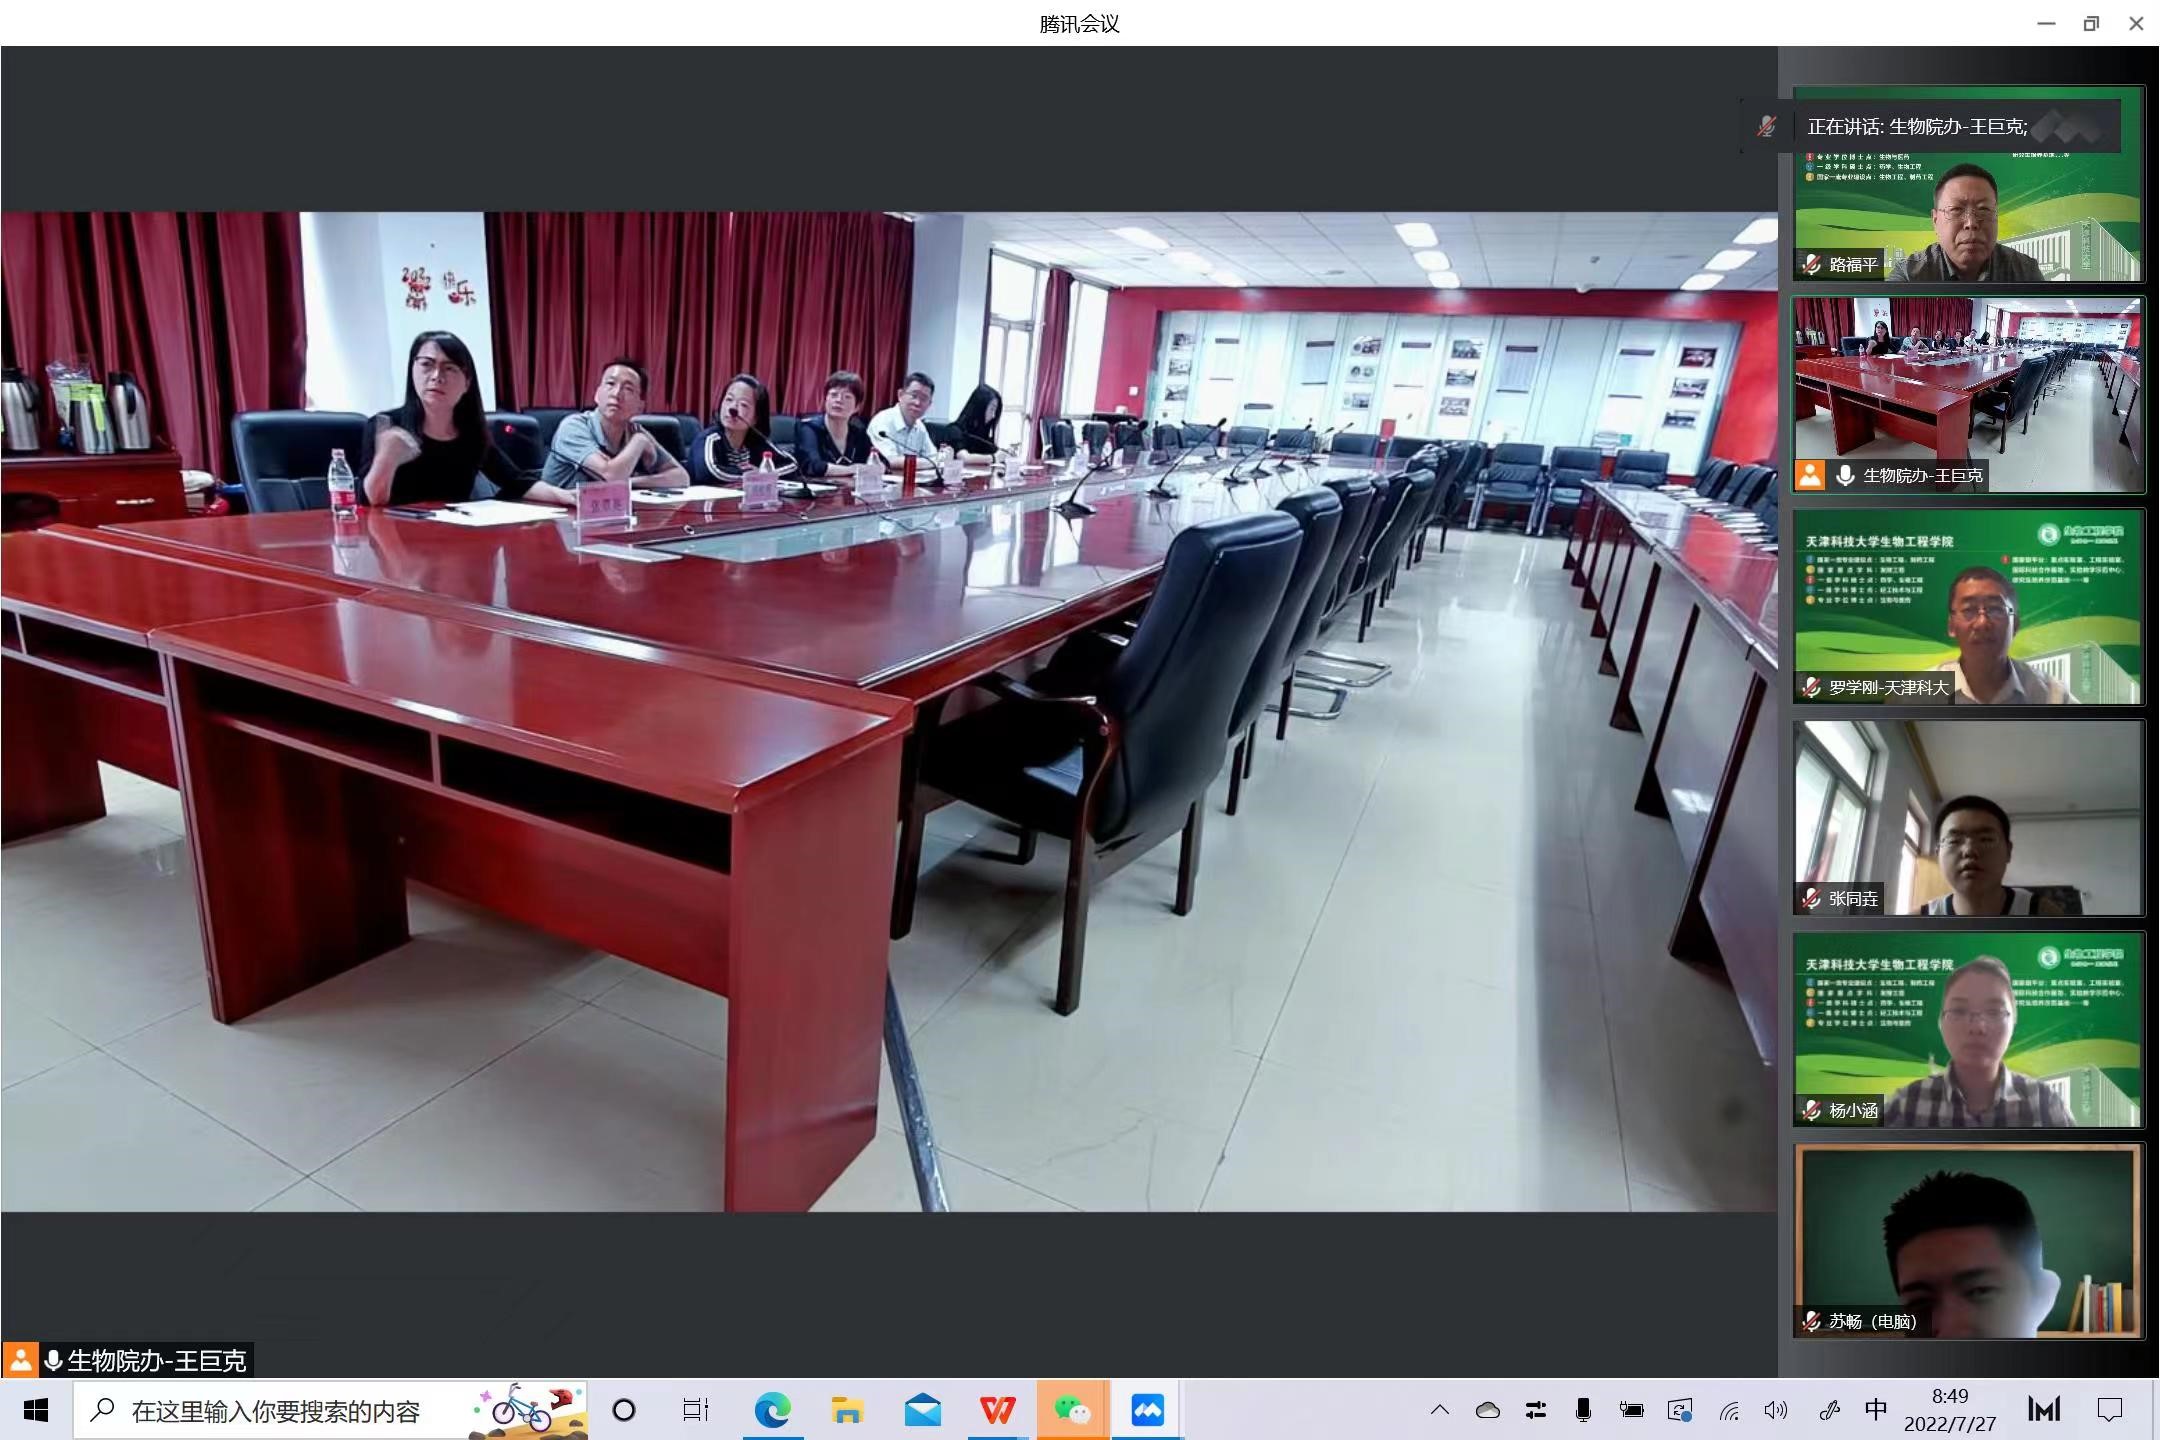Image resolution: width=2160 pixels, height=1440 pixels.
Task: Open the Windows Start menu
Action: (36, 1410)
